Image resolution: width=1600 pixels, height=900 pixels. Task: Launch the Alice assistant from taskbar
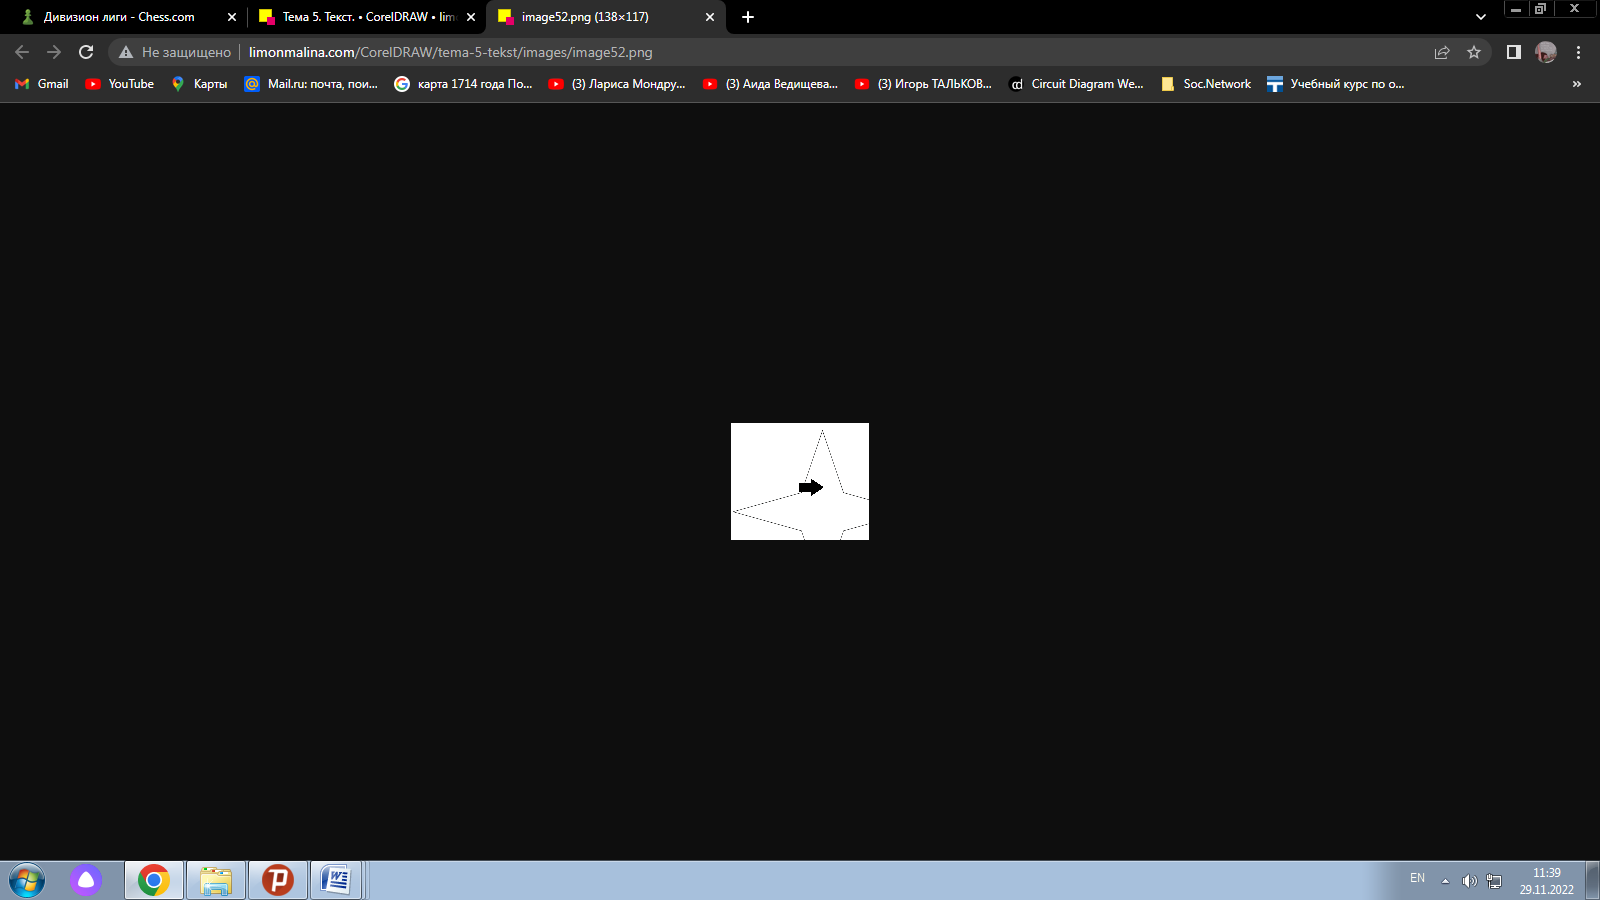pyautogui.click(x=86, y=880)
